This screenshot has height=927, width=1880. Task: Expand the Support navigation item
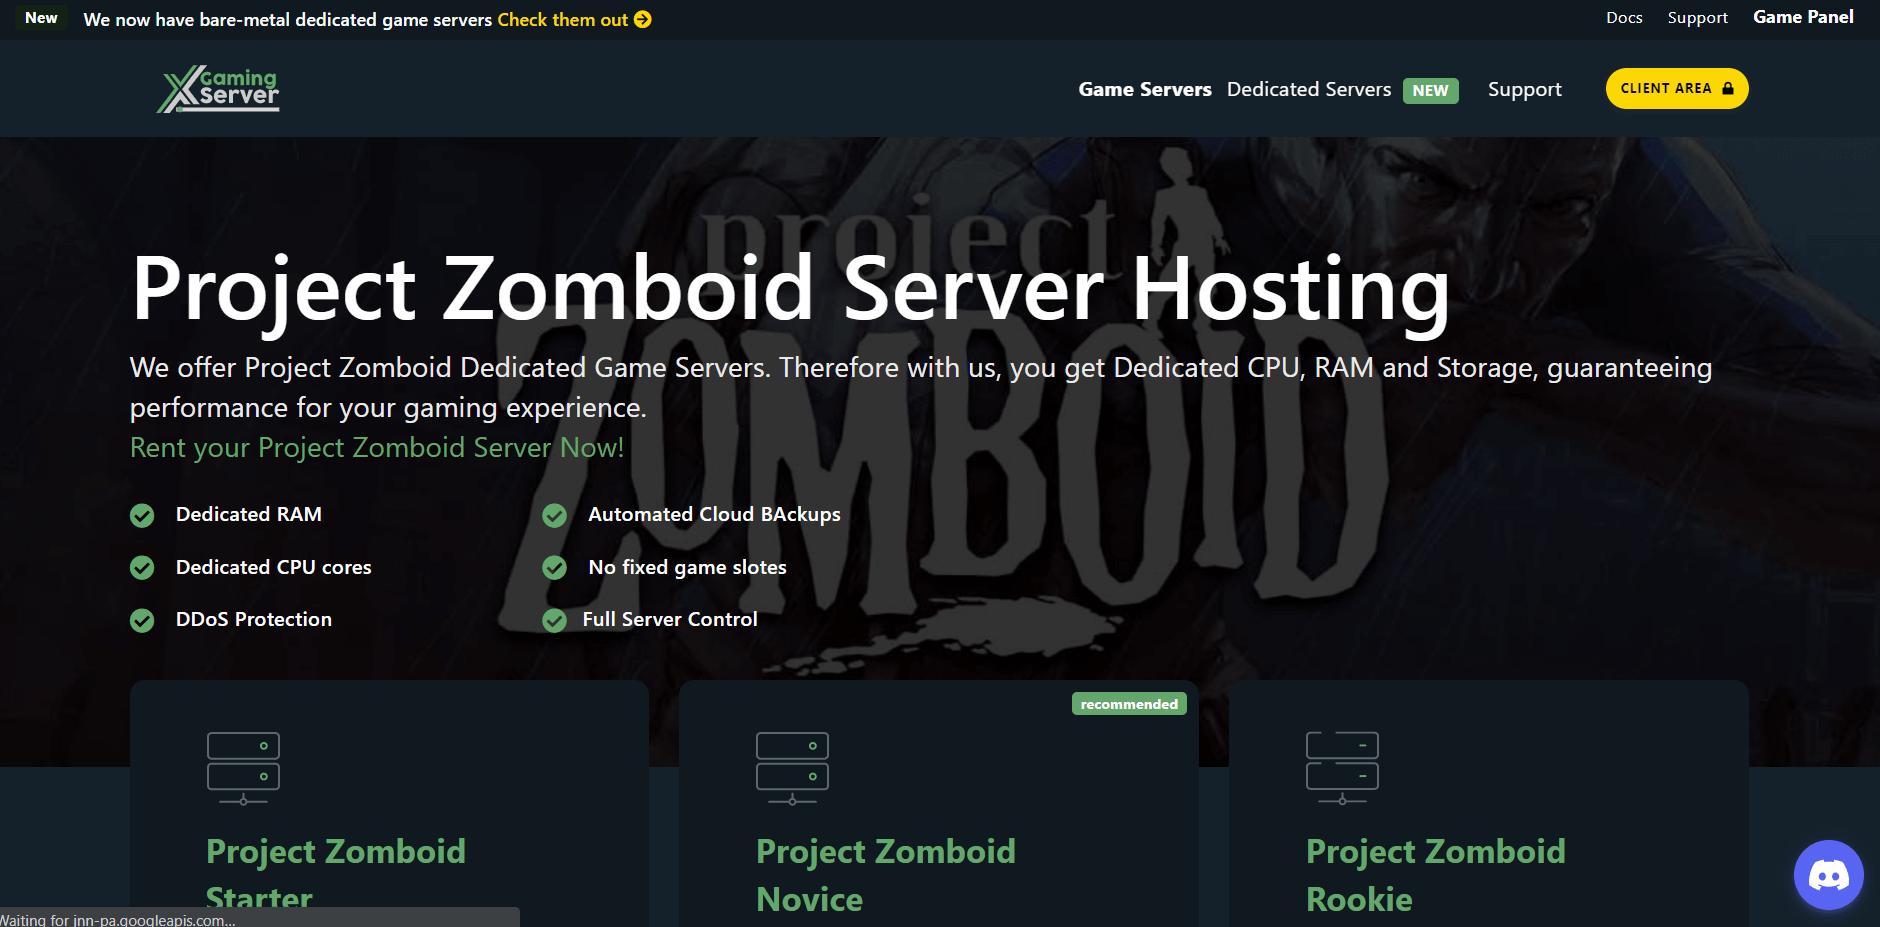(x=1524, y=88)
